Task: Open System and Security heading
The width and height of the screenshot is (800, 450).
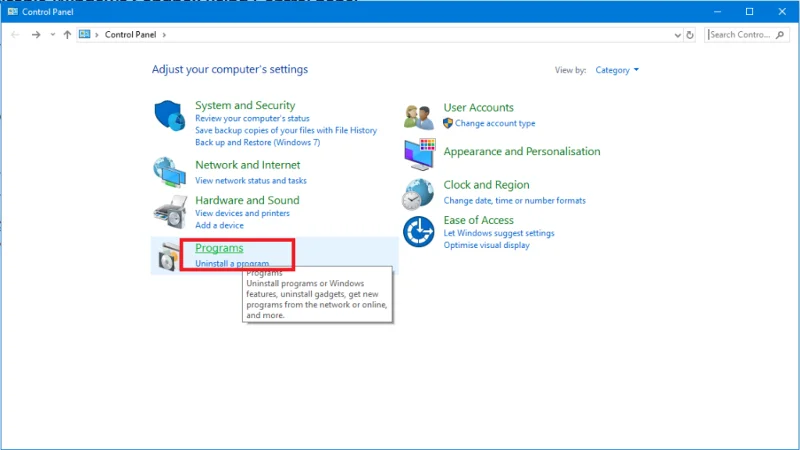Action: pyautogui.click(x=245, y=105)
